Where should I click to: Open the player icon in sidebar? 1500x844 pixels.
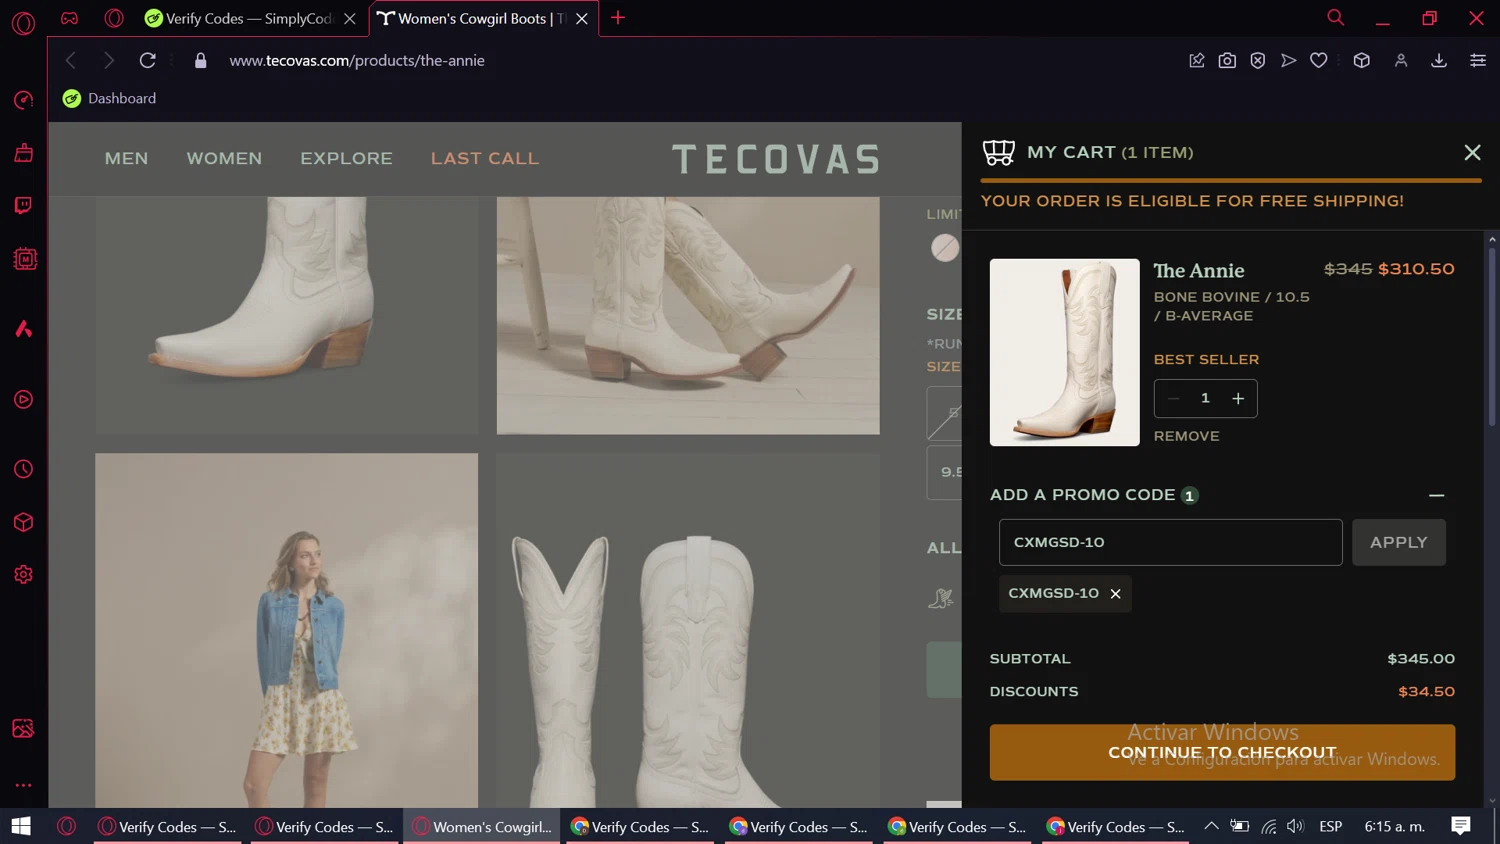tap(23, 400)
